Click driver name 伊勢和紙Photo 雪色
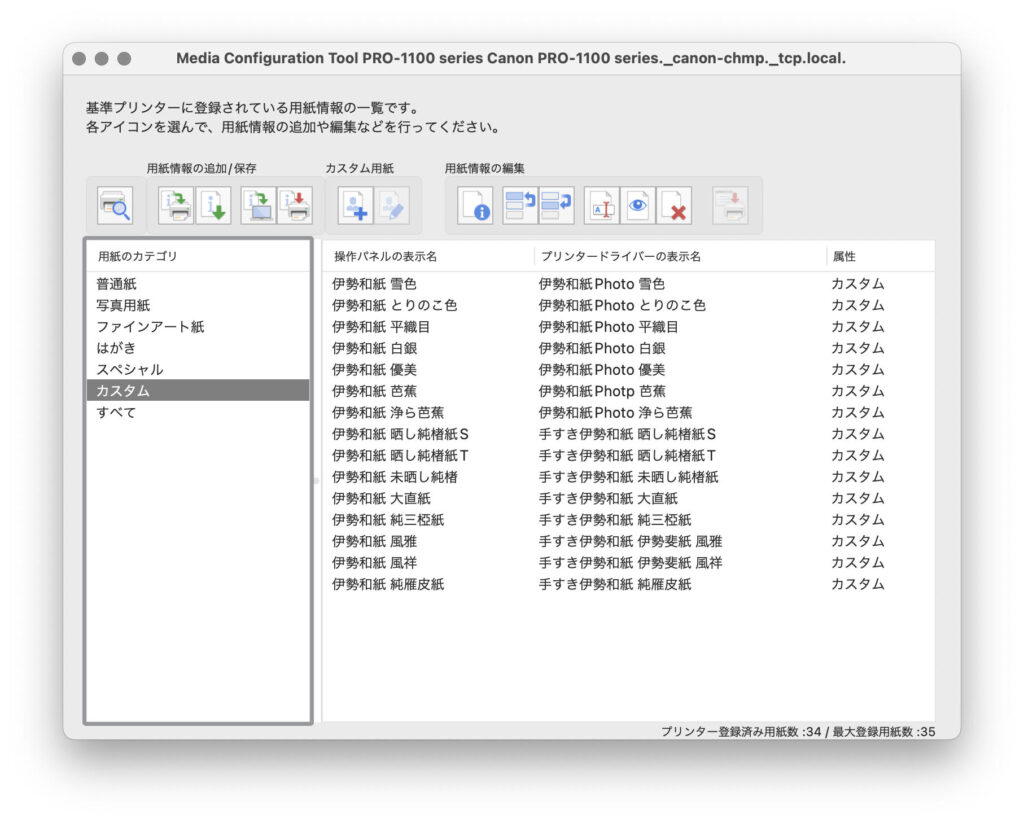The height and width of the screenshot is (823, 1024). (601, 283)
